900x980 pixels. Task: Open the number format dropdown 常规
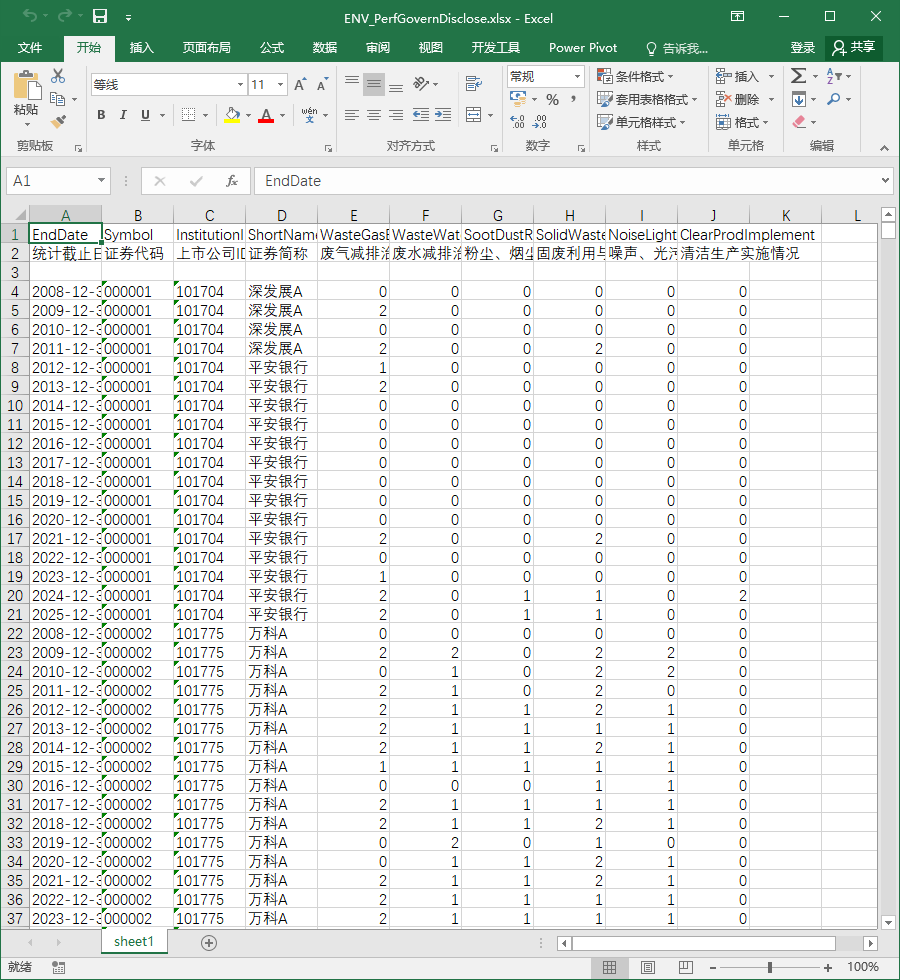(577, 76)
